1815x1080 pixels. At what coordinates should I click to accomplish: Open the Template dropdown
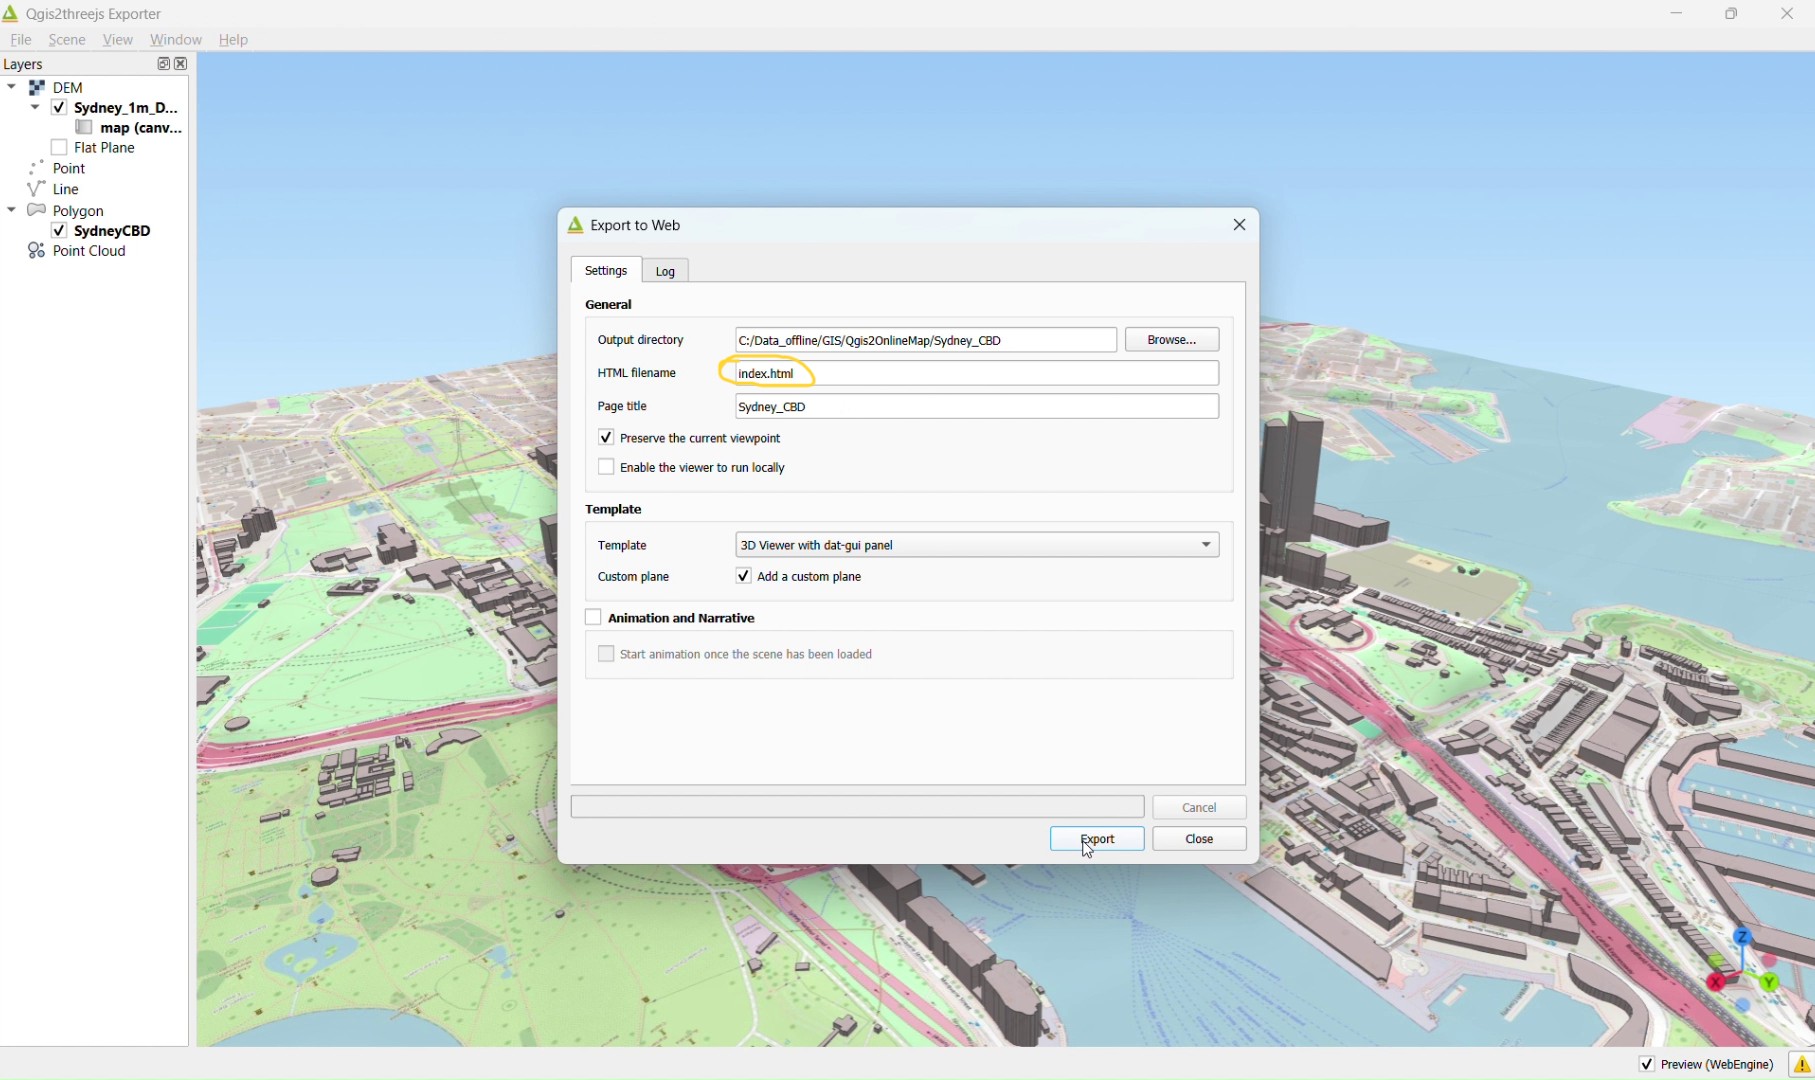(x=1206, y=545)
